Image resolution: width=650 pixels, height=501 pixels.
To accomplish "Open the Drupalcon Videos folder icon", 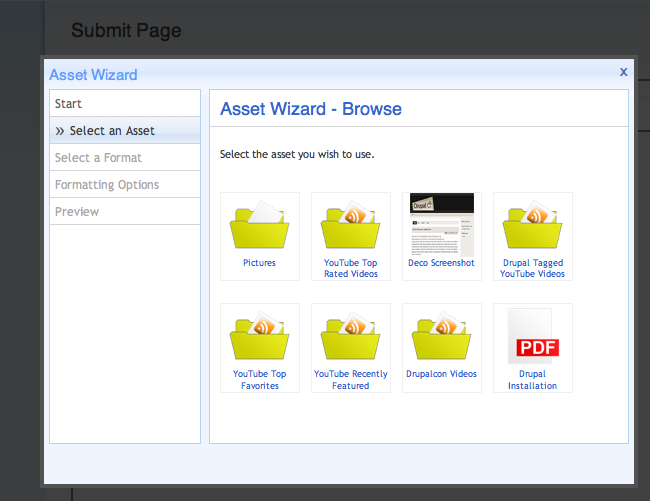I will [x=441, y=336].
